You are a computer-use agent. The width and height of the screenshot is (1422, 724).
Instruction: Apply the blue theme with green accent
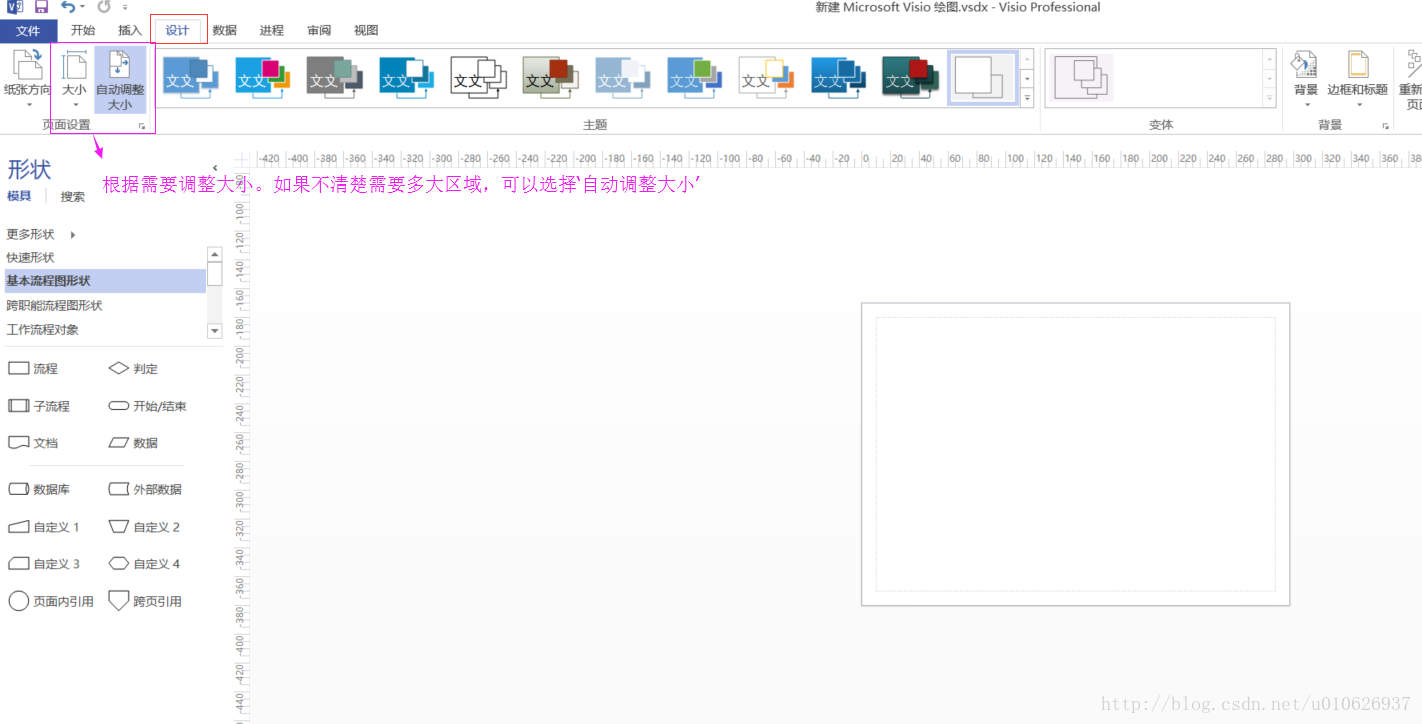point(695,77)
